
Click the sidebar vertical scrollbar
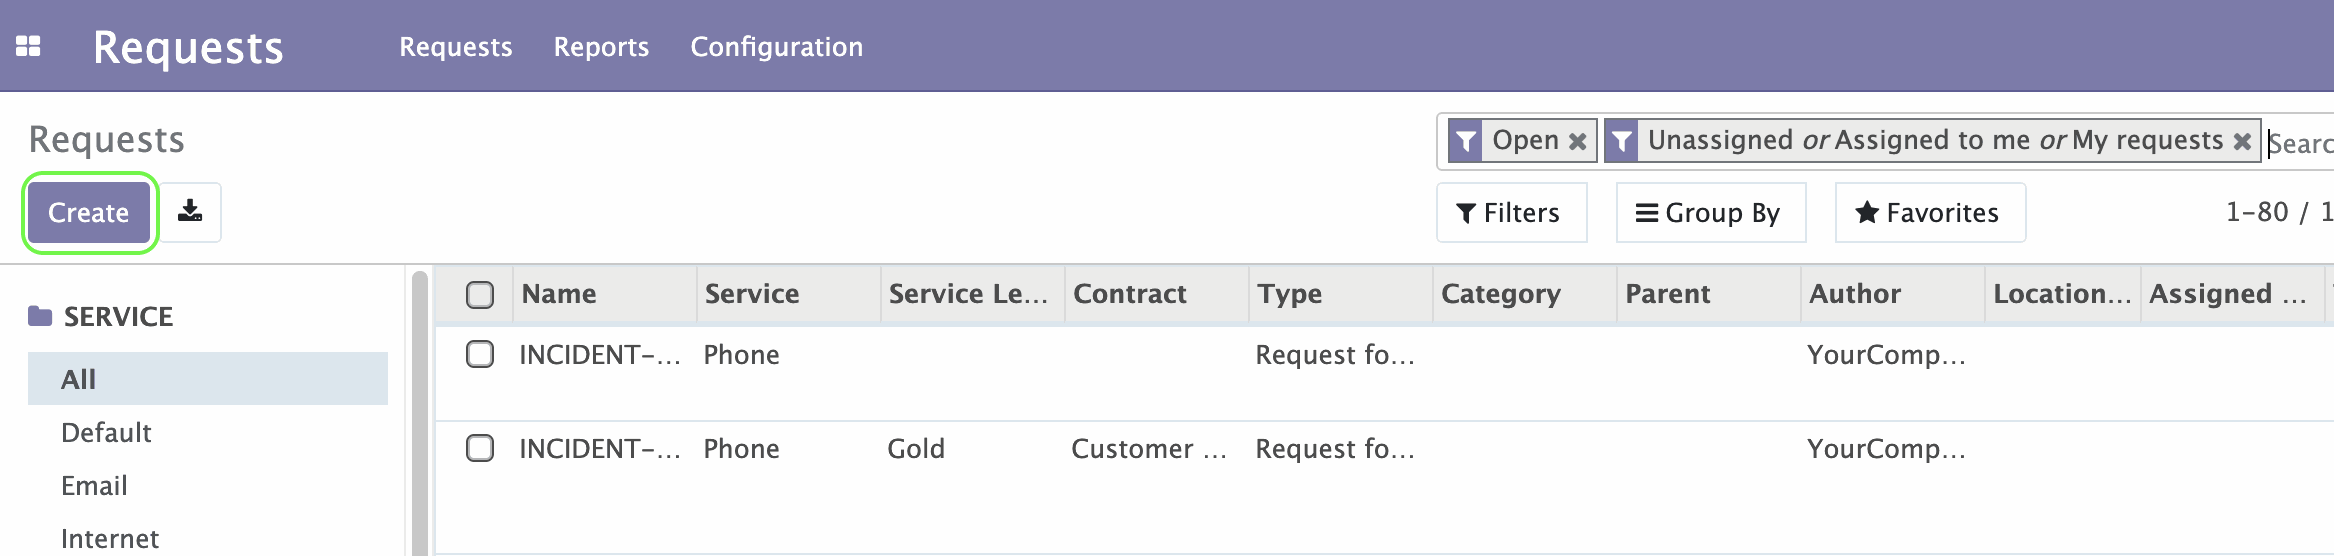click(420, 412)
